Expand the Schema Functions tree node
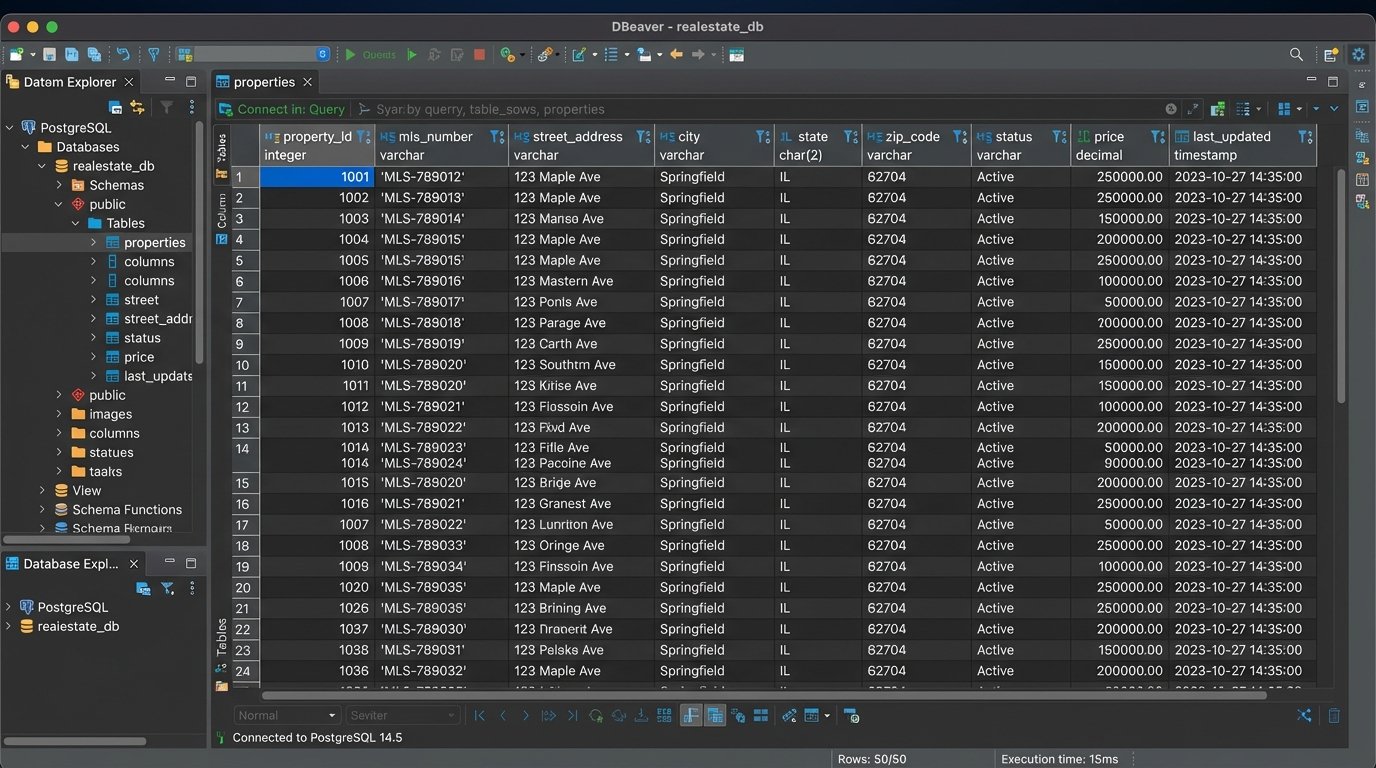The height and width of the screenshot is (768, 1376). 42,510
